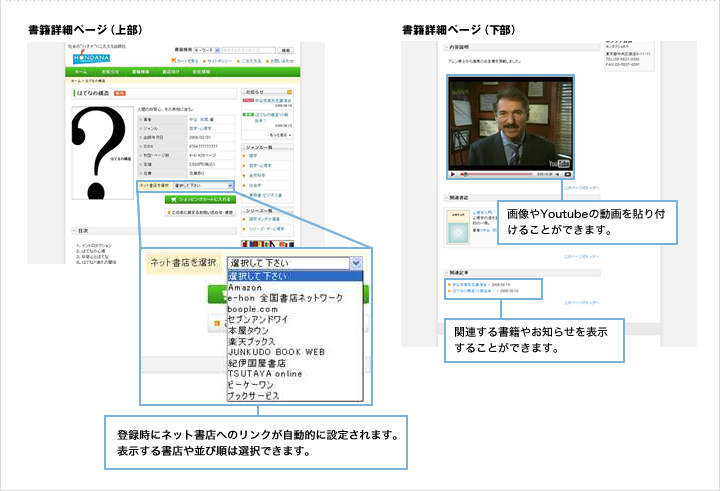Image resolution: width=720 pixels, height=491 pixels.
Task: Click the bookshelf banner image in sidebar
Action: pyautogui.click(x=268, y=244)
